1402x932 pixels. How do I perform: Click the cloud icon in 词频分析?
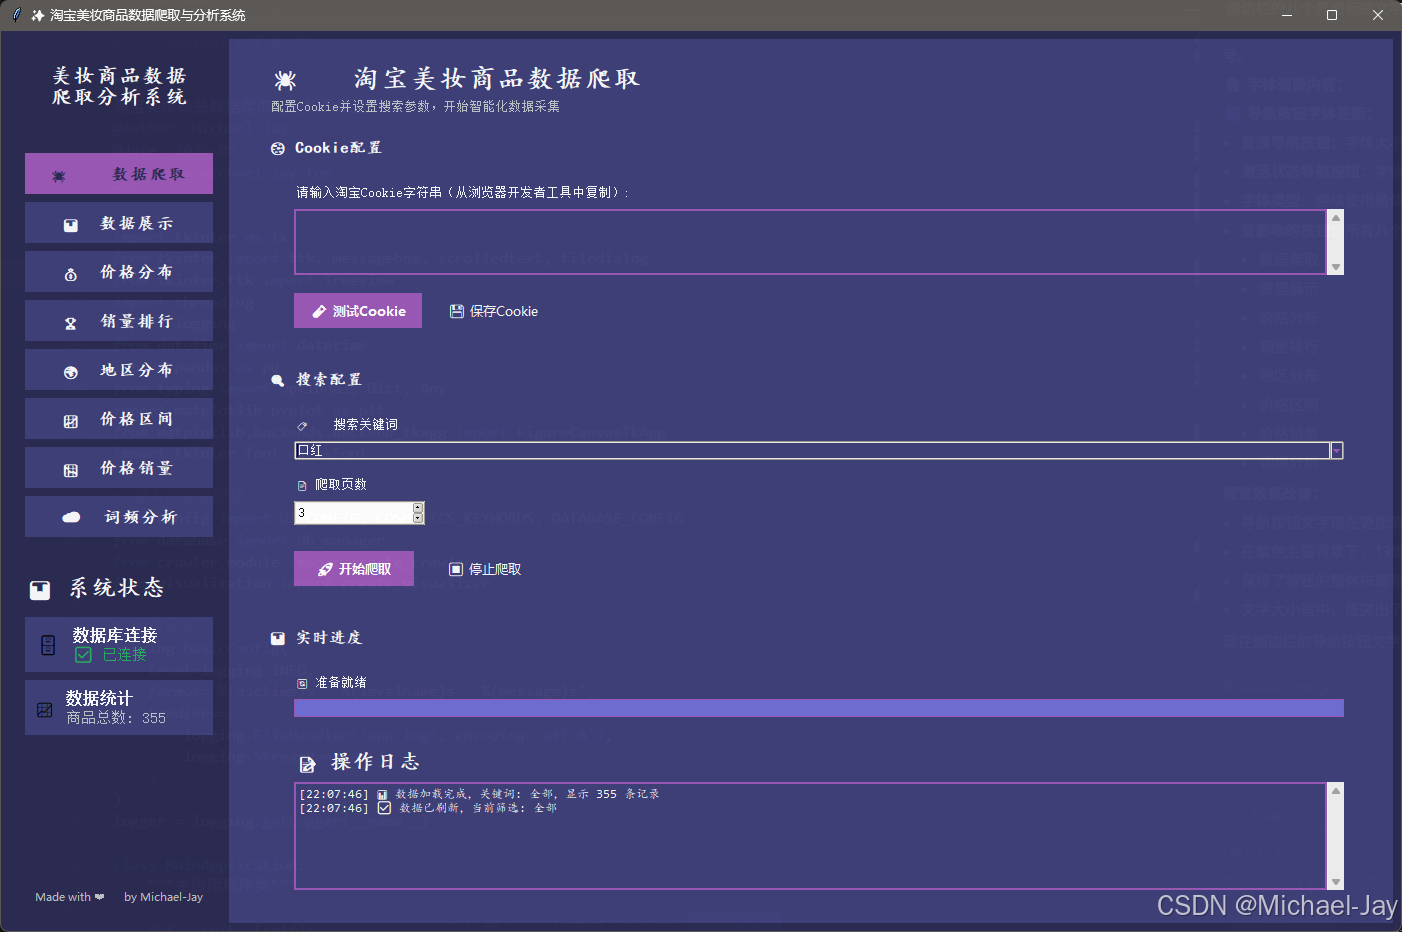[x=71, y=517]
